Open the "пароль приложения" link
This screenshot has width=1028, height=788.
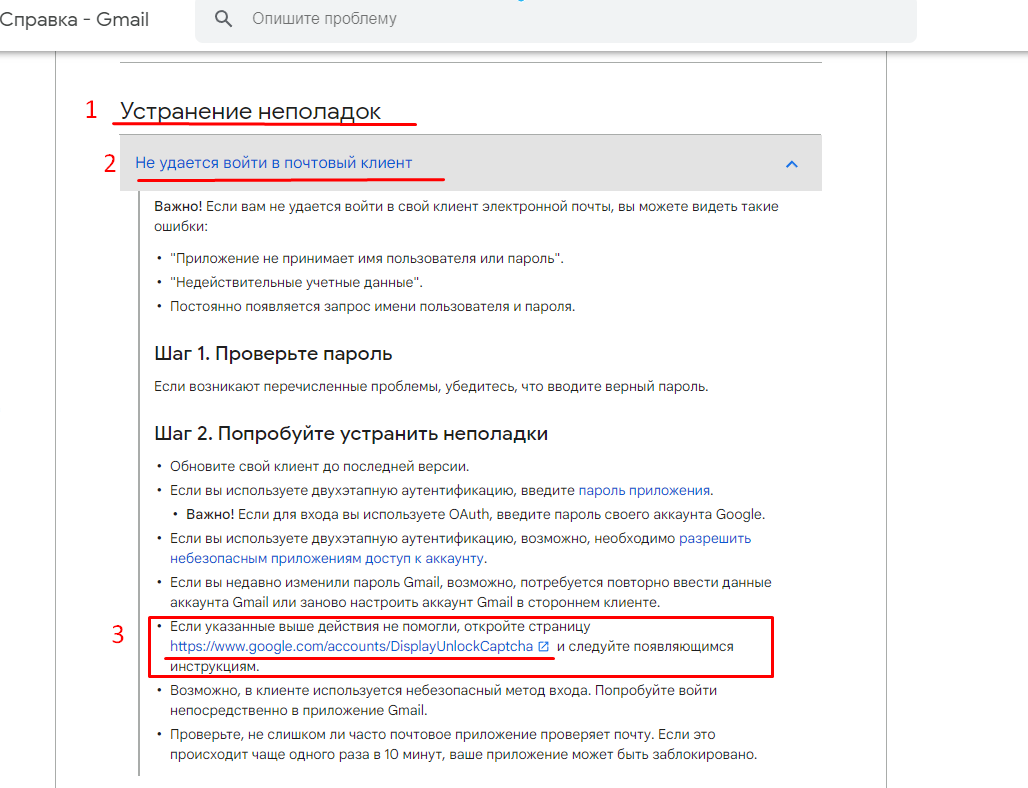coord(644,490)
